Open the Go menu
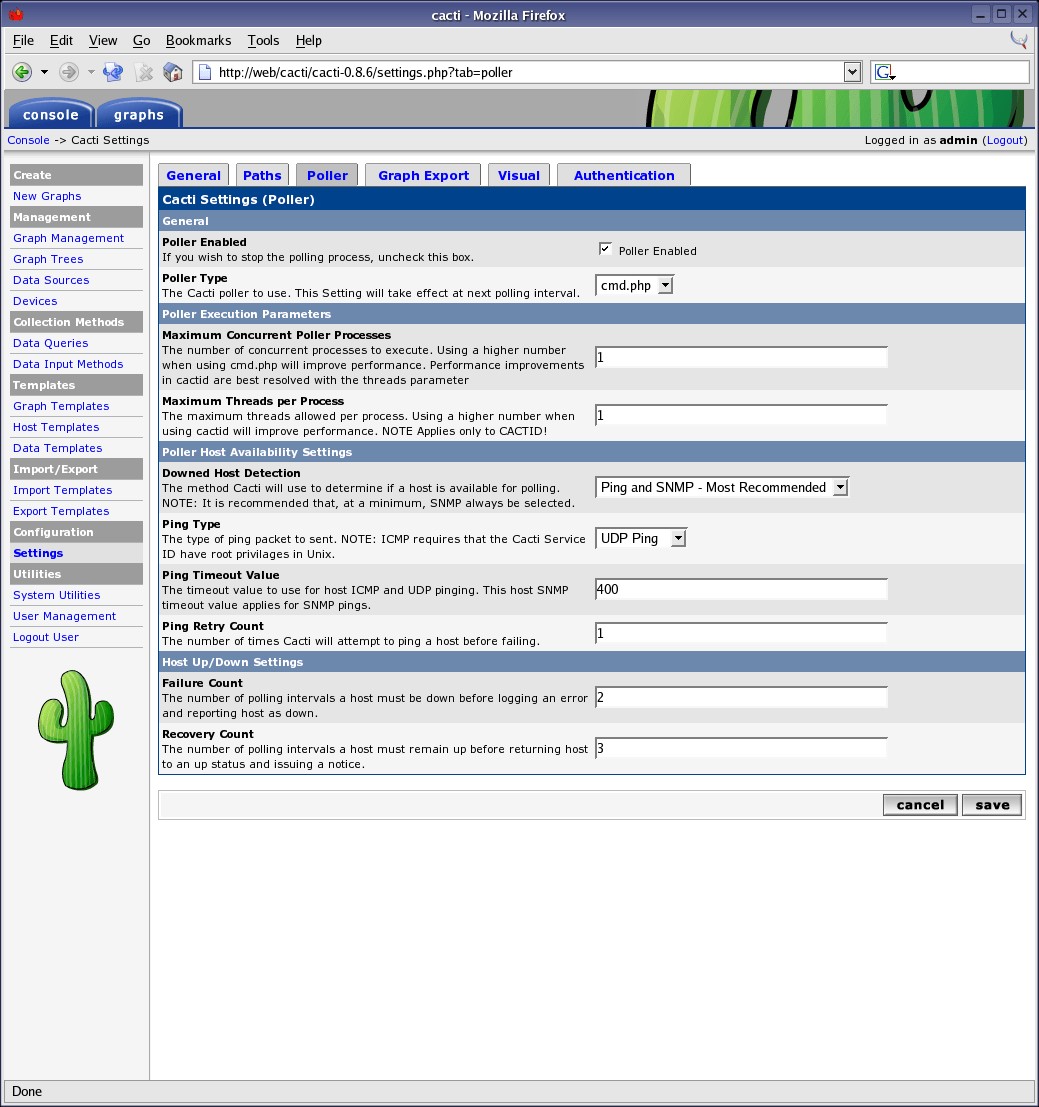This screenshot has height=1107, width=1039. click(x=141, y=40)
